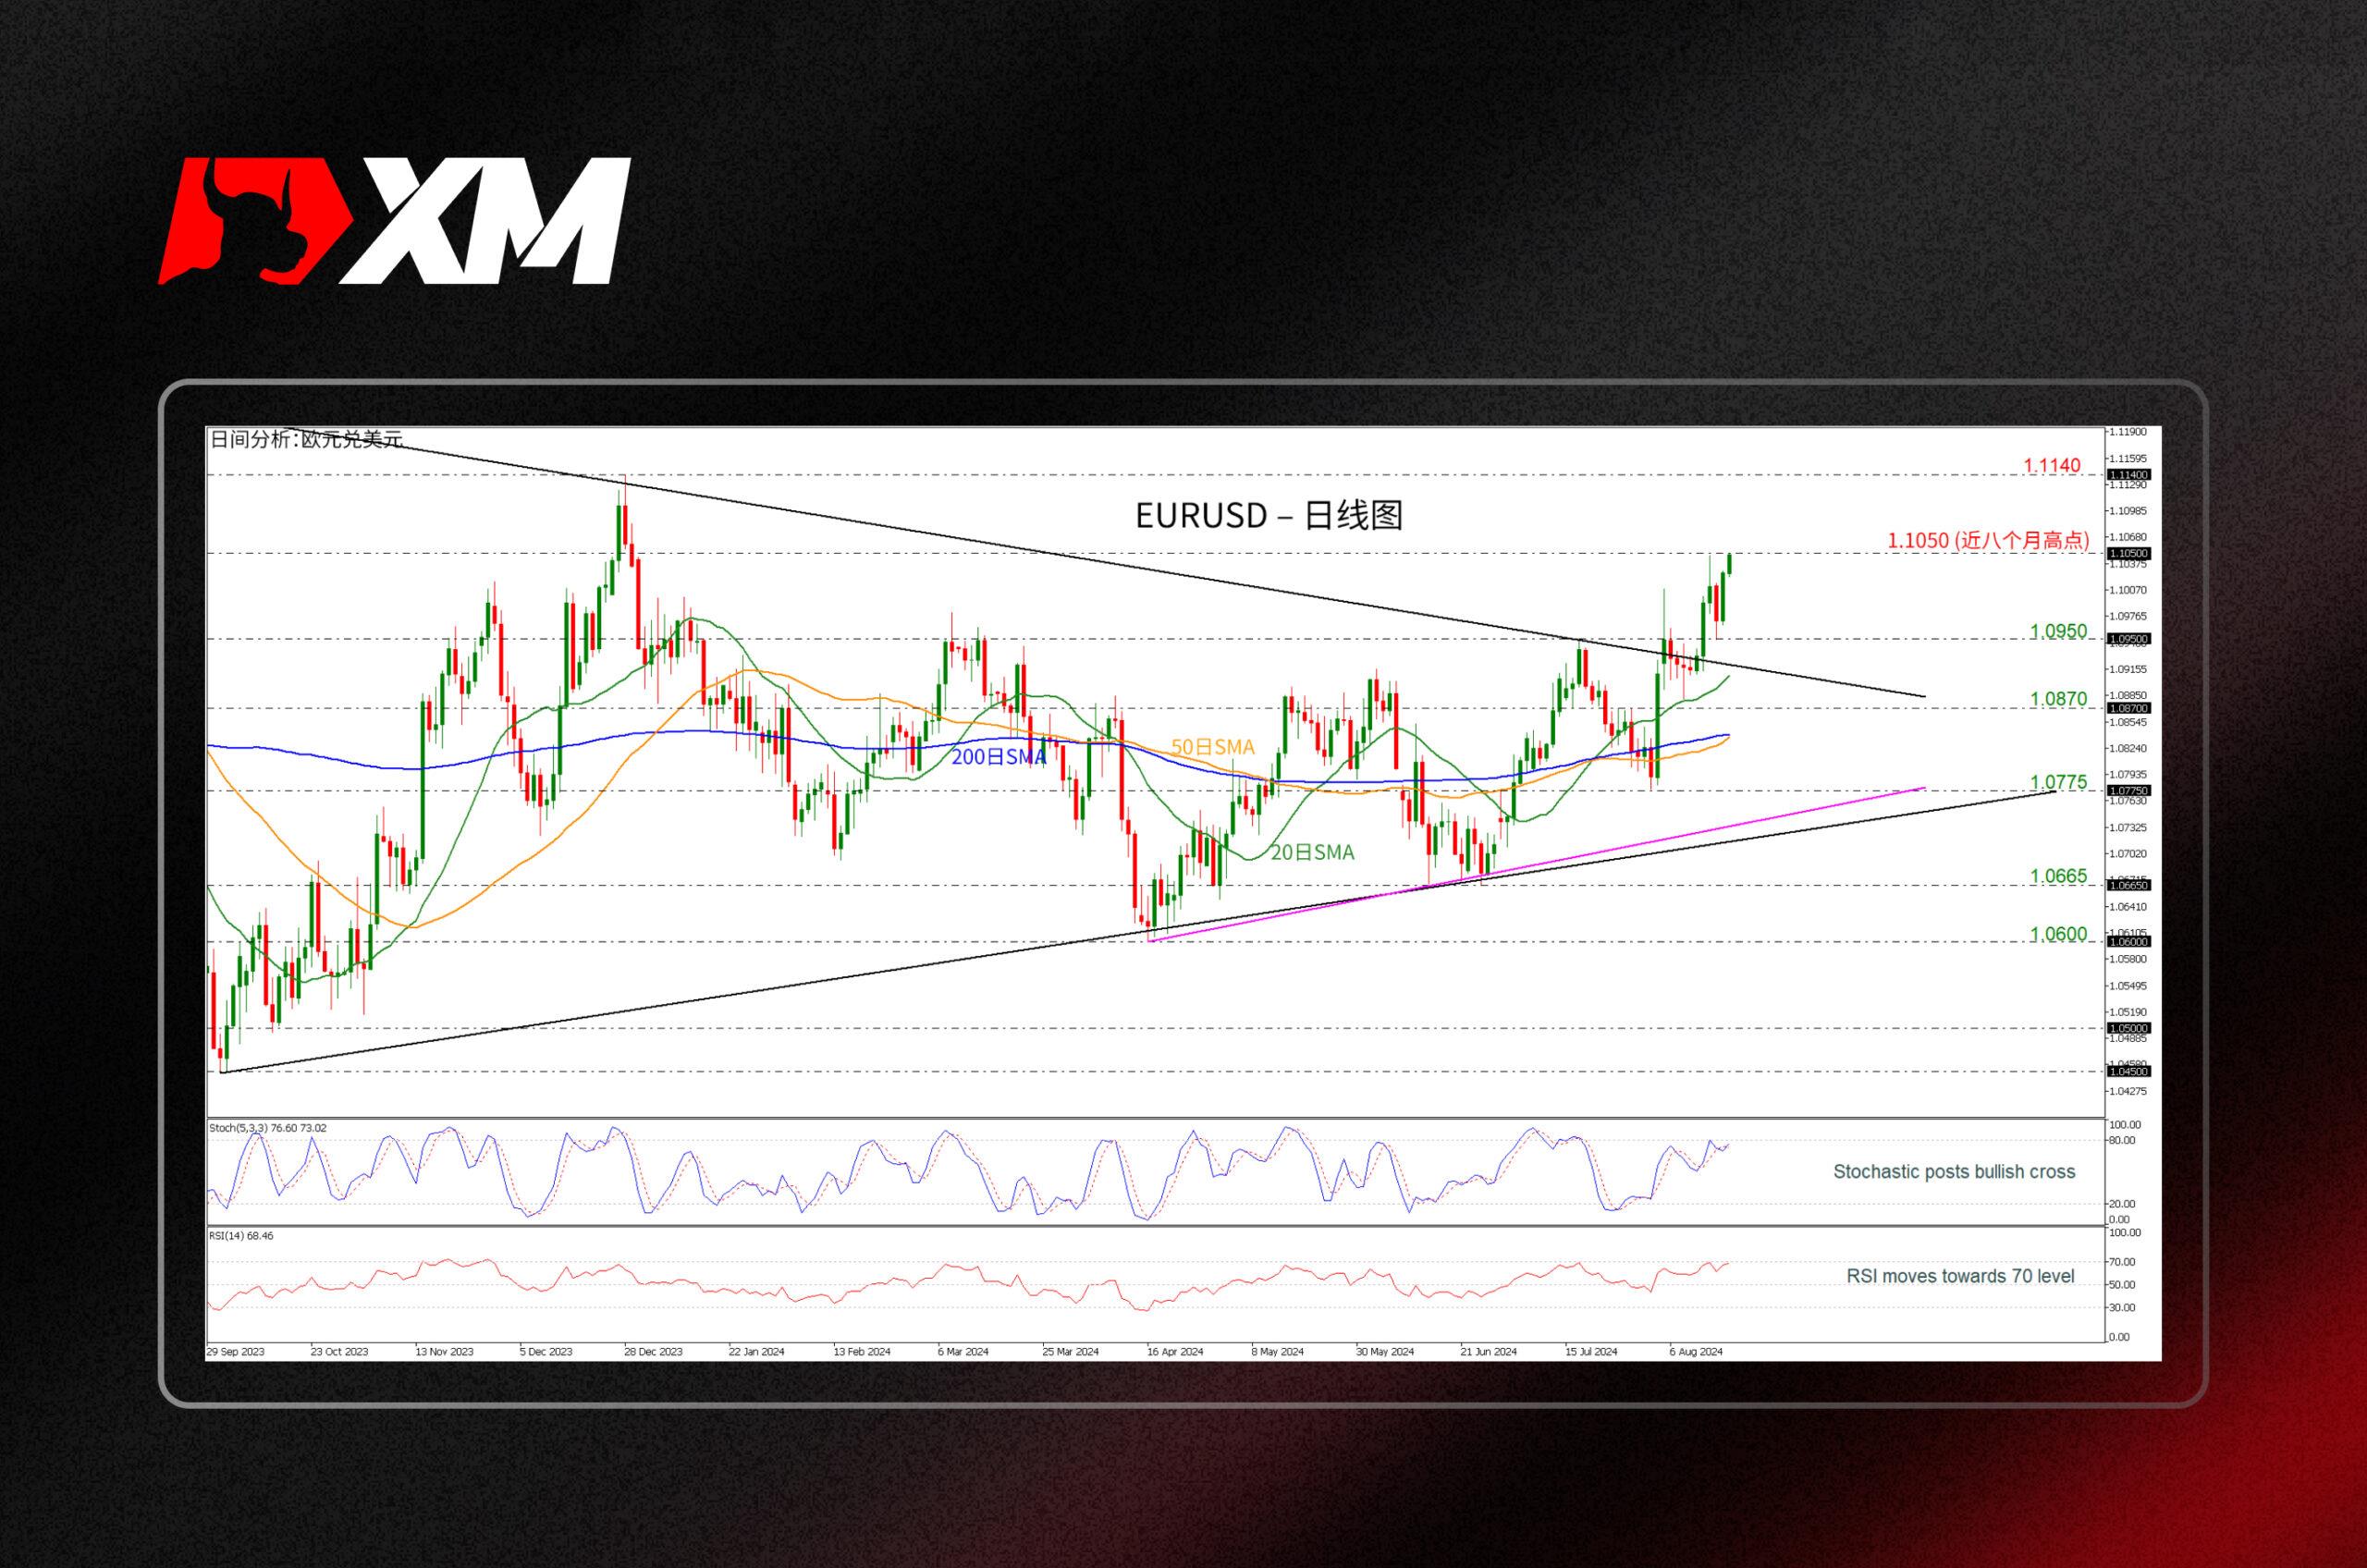Click the black '1.07750' price axis tag
The height and width of the screenshot is (1568, 2367).
(x=2129, y=790)
